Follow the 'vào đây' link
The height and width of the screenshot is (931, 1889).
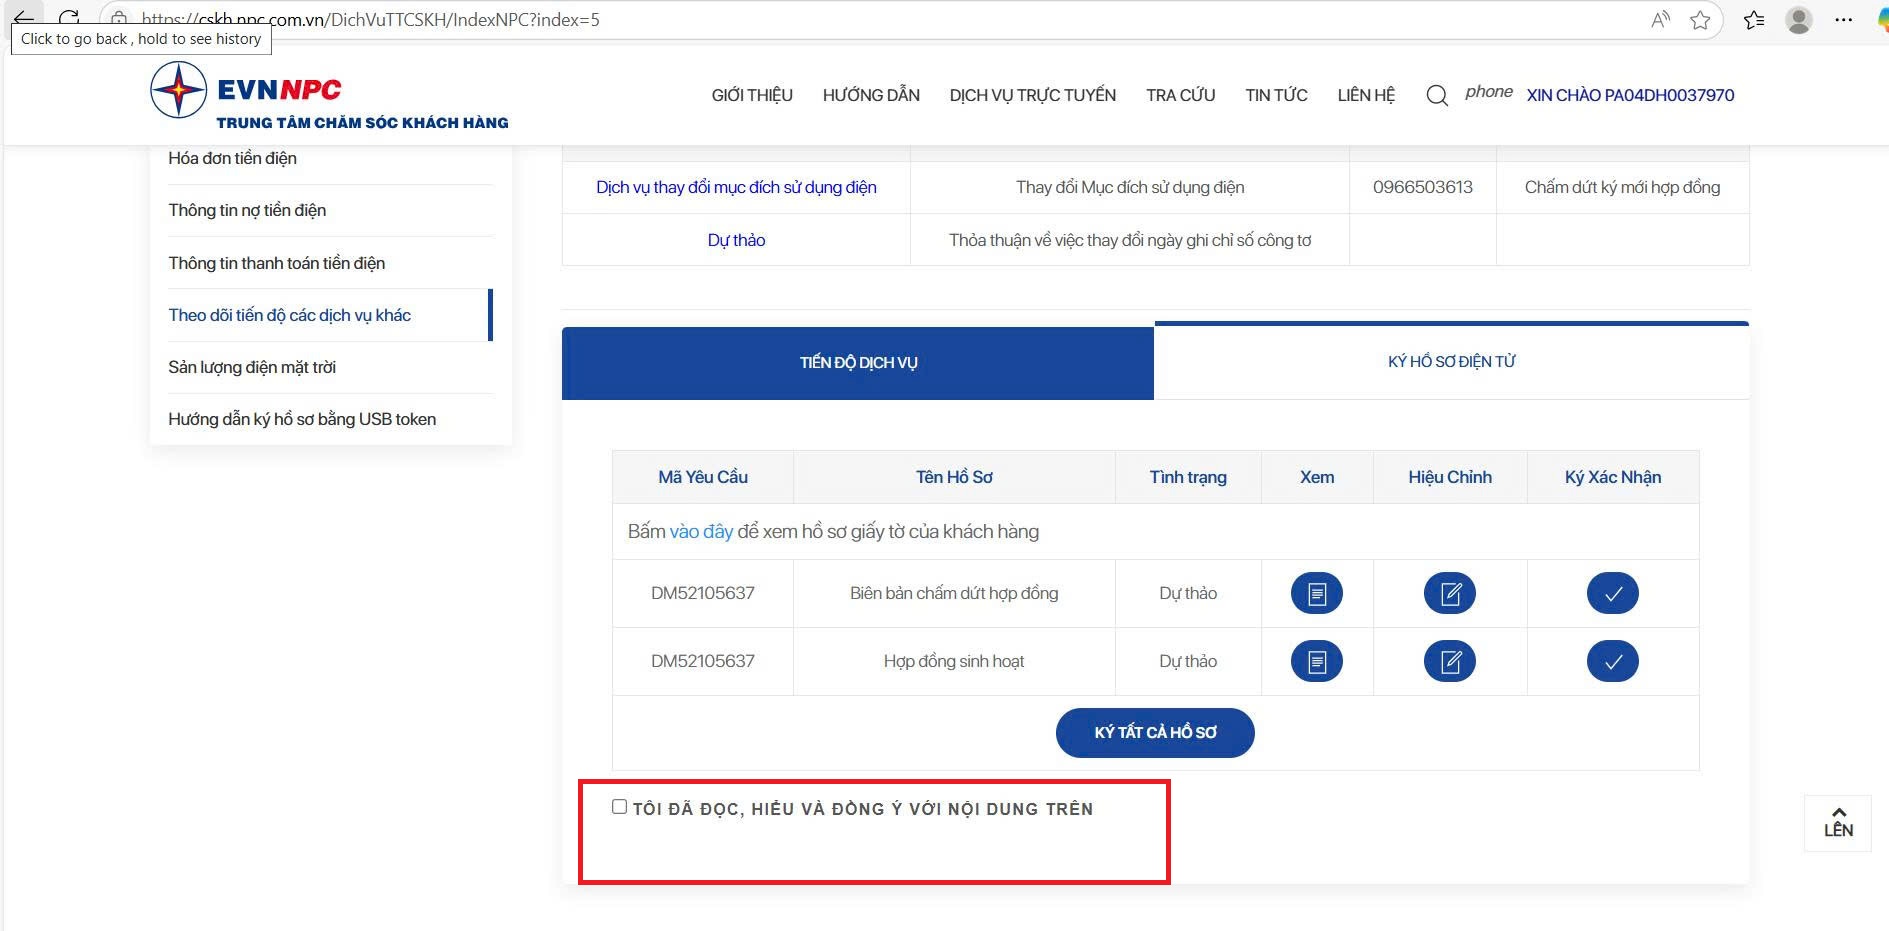pos(701,532)
